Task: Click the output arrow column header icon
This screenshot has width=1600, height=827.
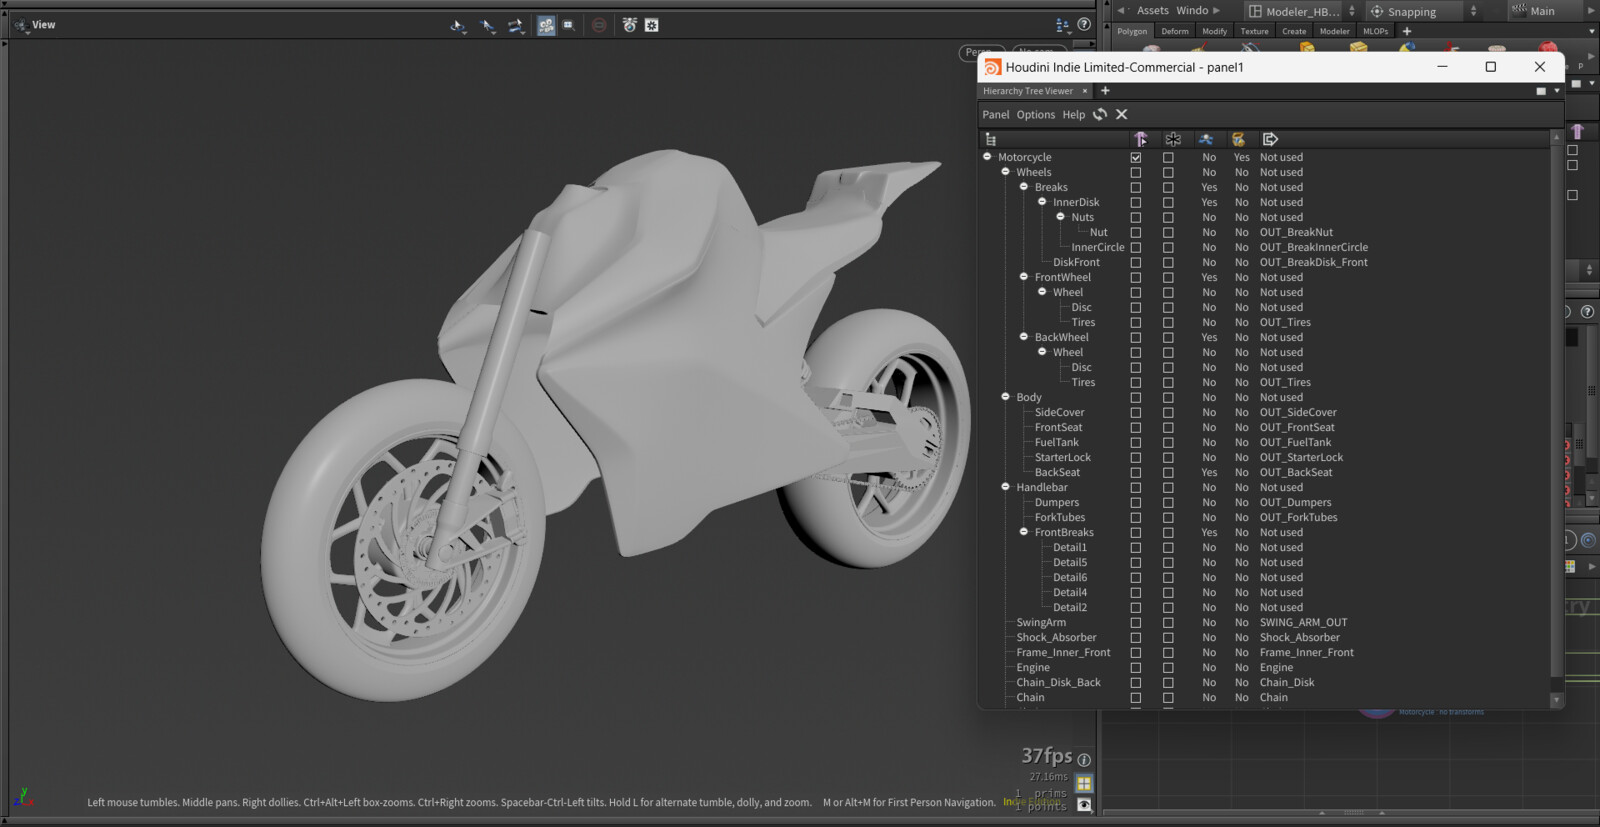Action: pos(1270,139)
